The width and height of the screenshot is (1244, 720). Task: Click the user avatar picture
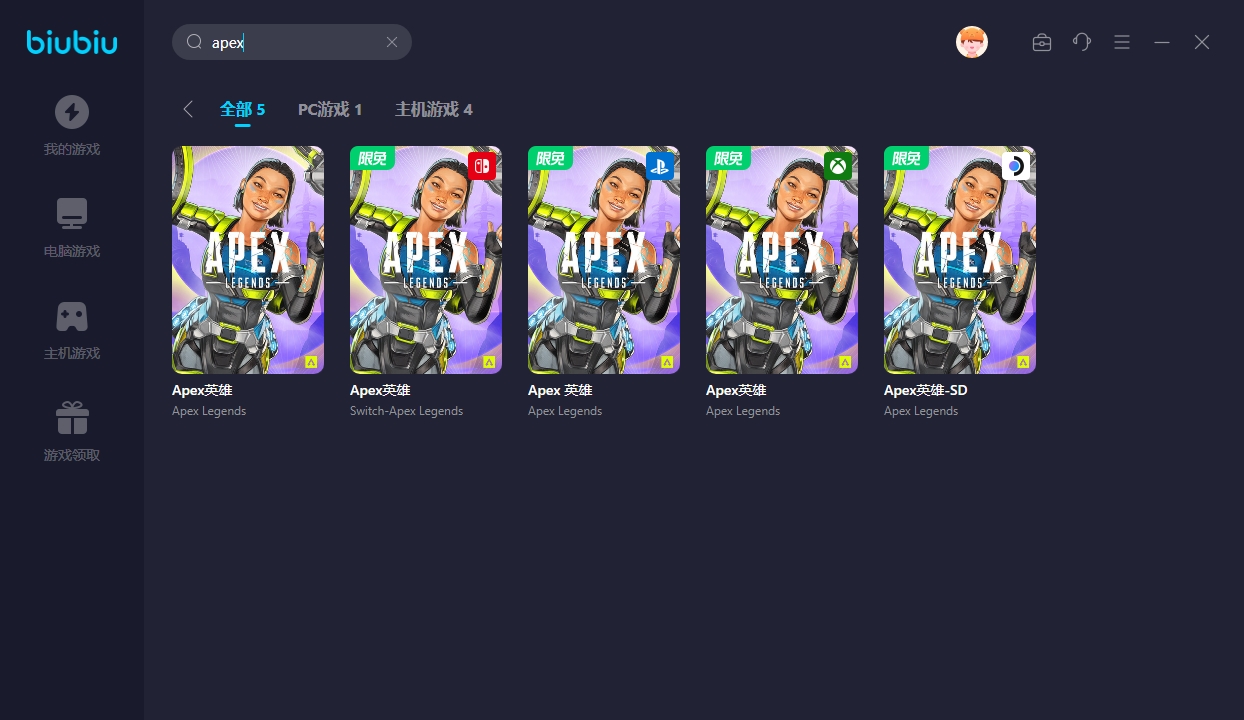(972, 42)
